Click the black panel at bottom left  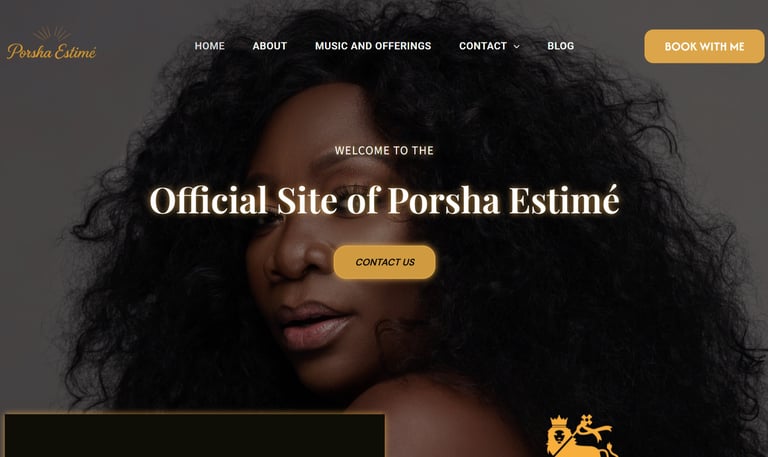194,435
